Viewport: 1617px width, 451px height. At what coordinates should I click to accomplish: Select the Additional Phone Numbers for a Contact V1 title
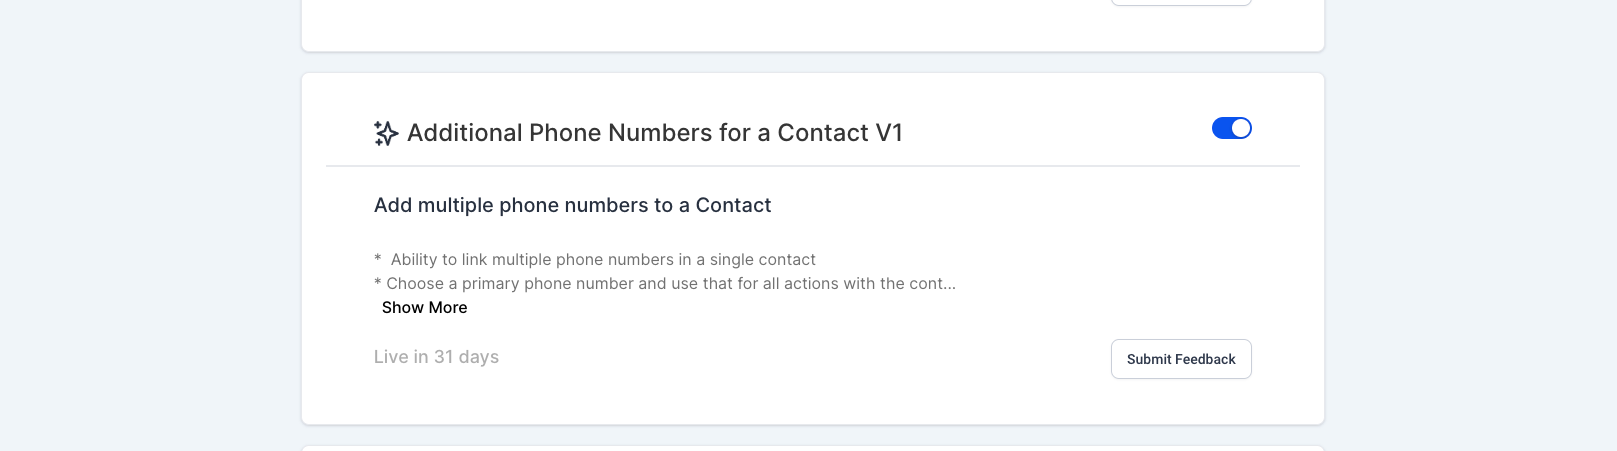click(655, 133)
